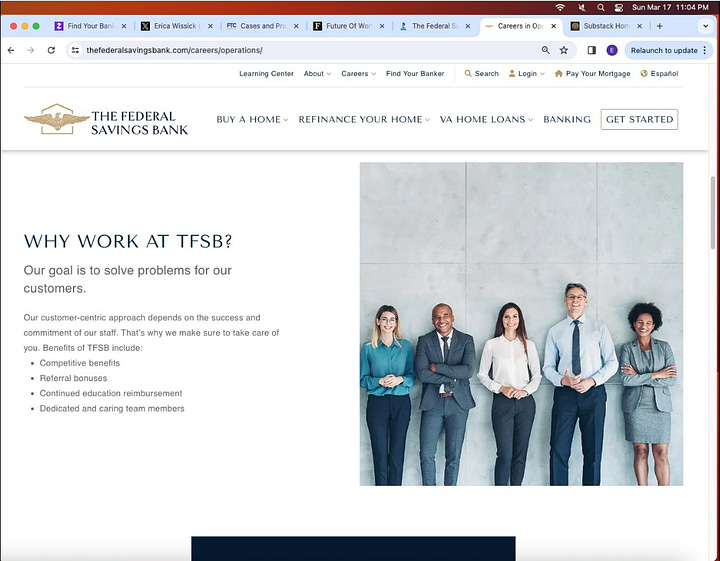Bookmark this page with the star icon
Image resolution: width=720 pixels, height=561 pixels.
[x=564, y=50]
